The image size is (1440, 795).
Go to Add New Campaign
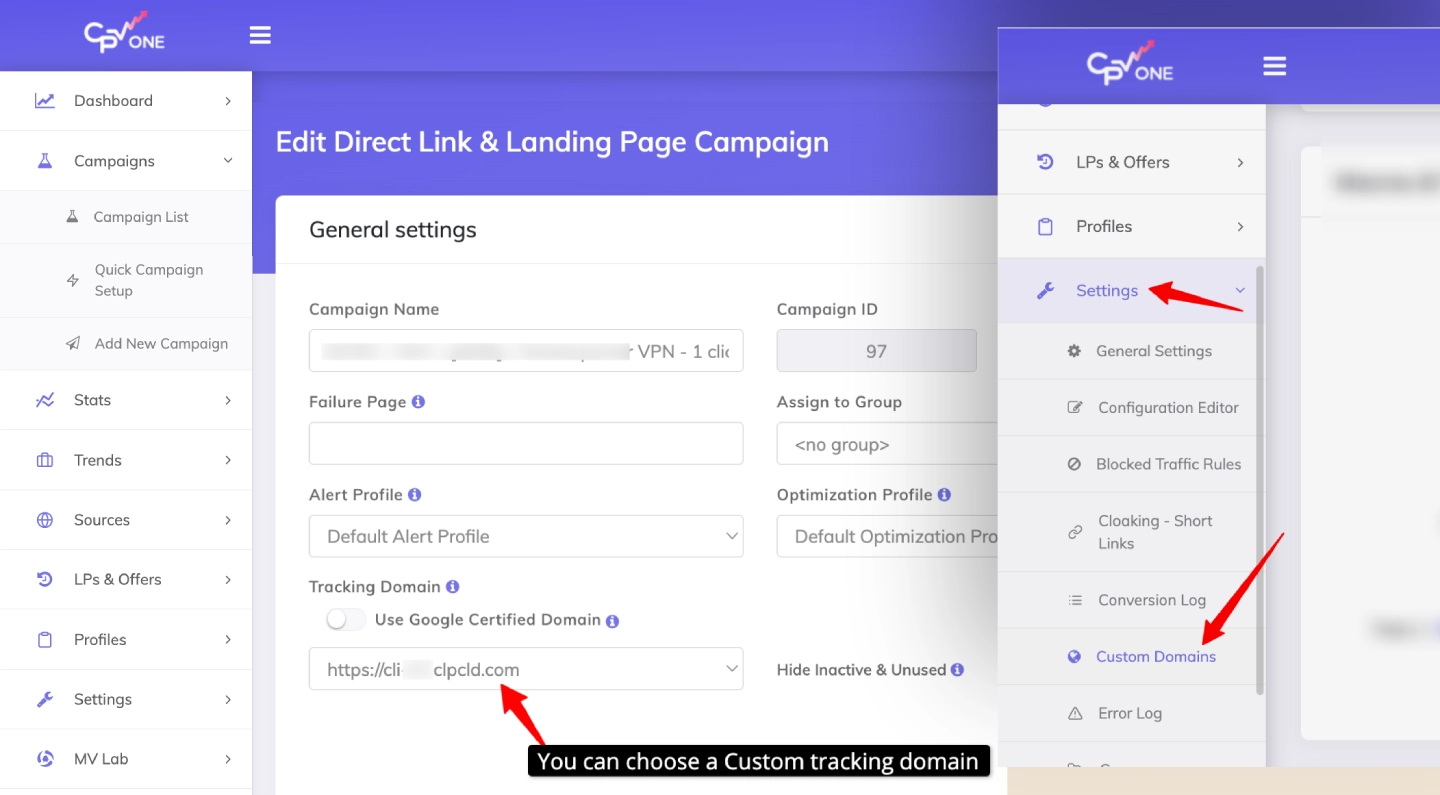pyautogui.click(x=160, y=344)
